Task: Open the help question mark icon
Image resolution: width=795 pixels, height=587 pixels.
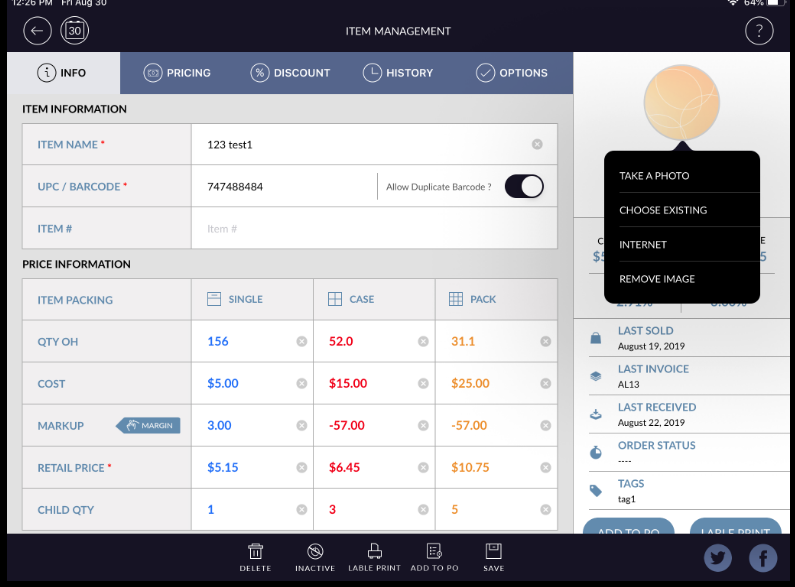Action: 759,31
